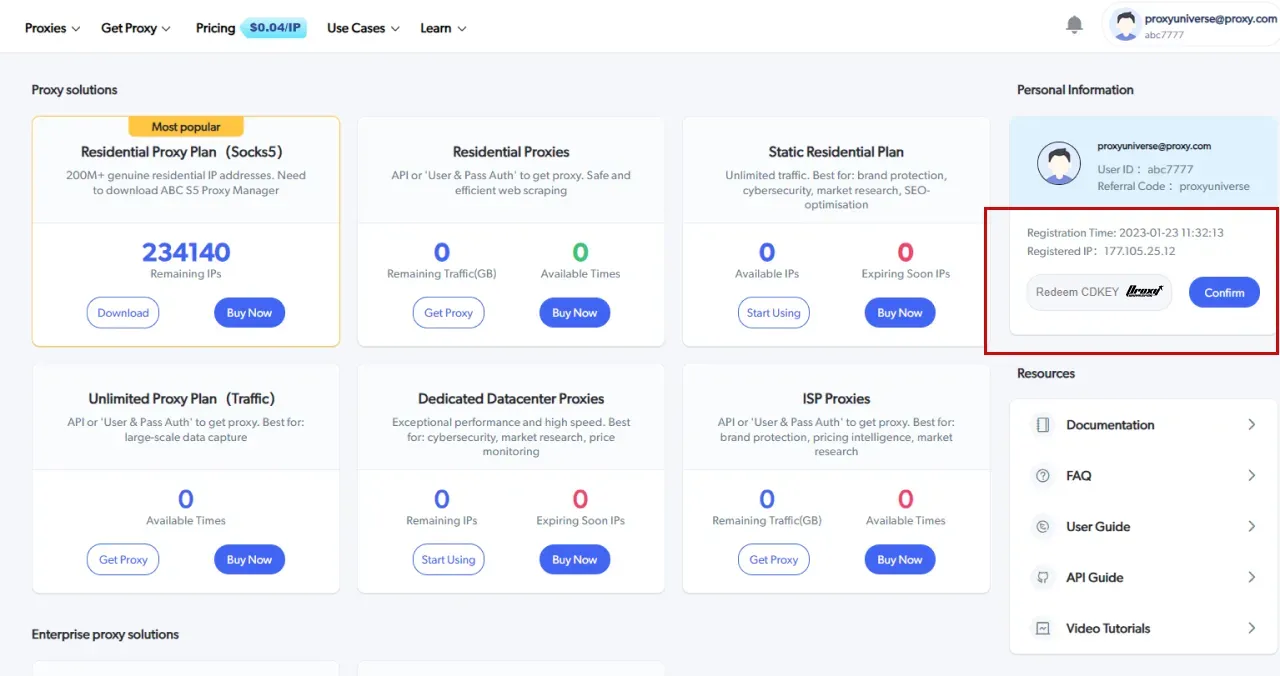Screen dimensions: 1280x676
Task: Open the Pricing menu item
Action: (x=216, y=28)
